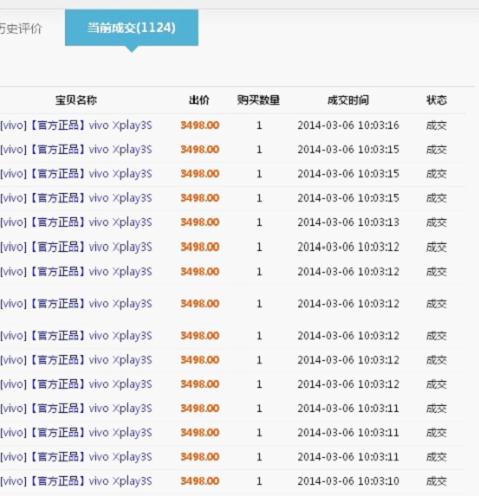Open the 历史评价 tab
The image size is (479, 496).
pos(21,29)
